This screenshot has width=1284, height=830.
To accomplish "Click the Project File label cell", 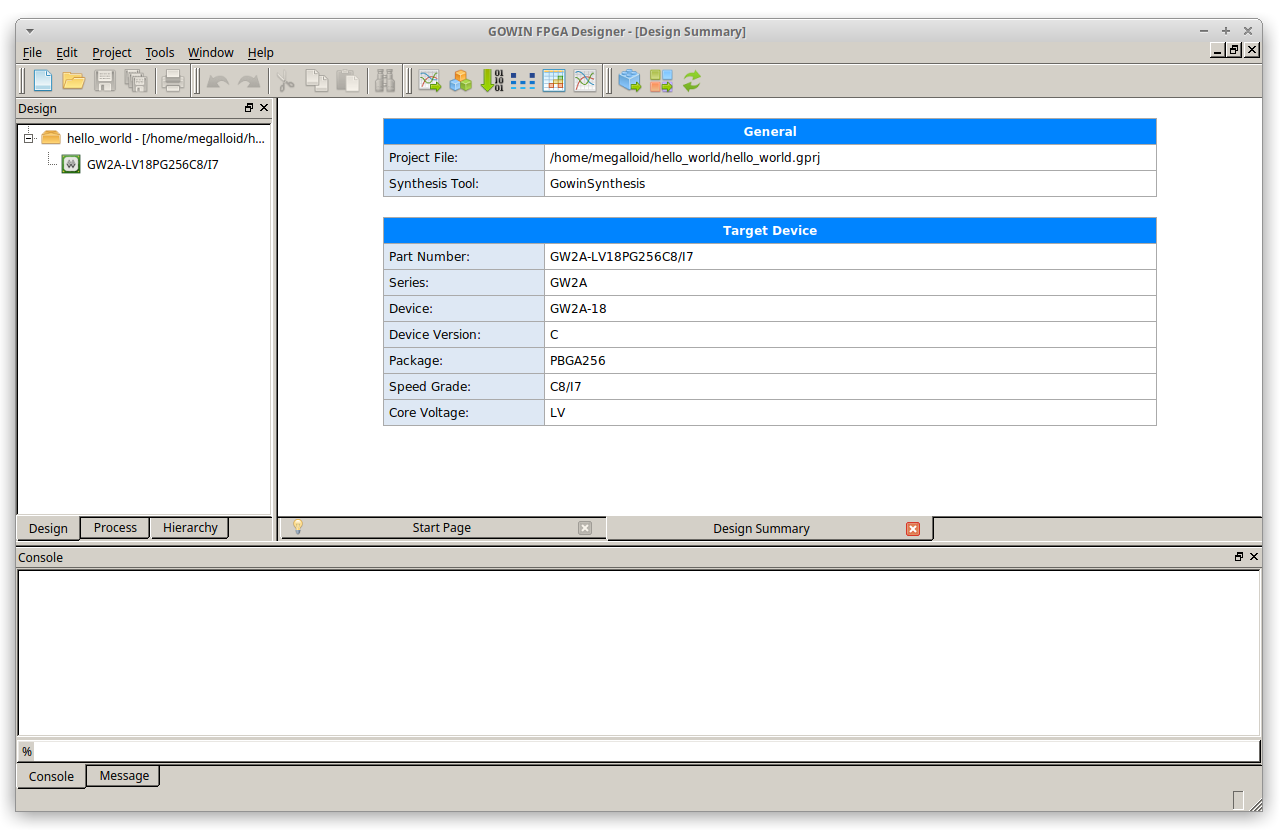I will click(x=464, y=158).
